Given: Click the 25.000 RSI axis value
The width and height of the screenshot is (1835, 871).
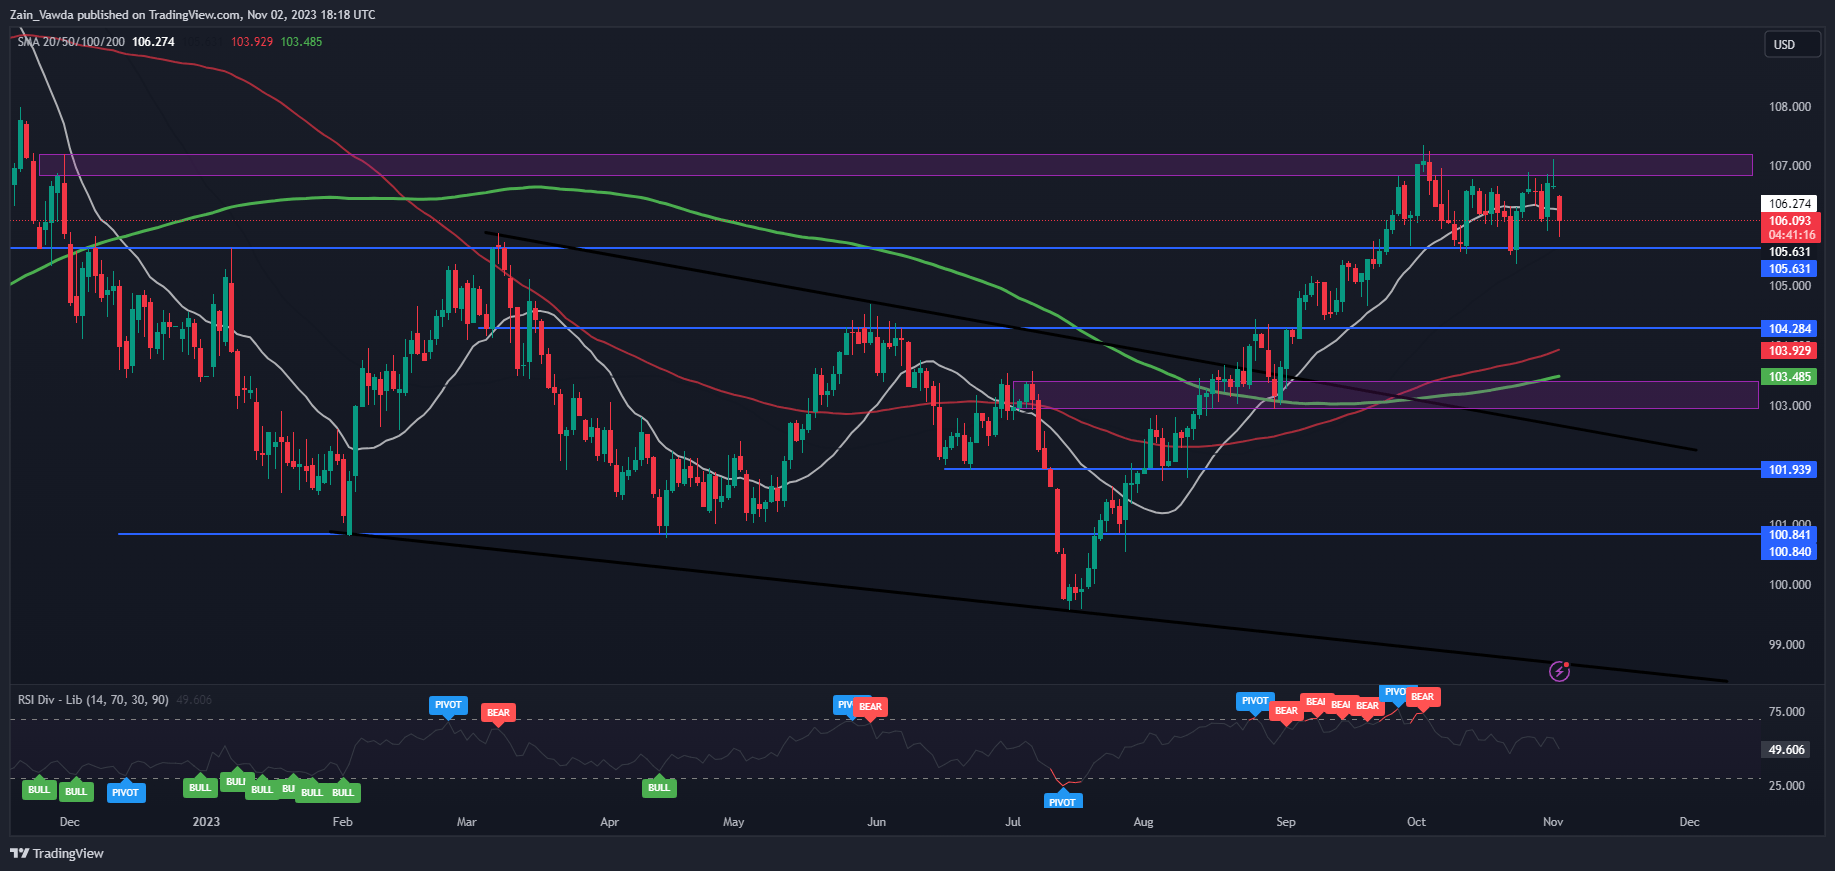Looking at the screenshot, I should (1786, 786).
